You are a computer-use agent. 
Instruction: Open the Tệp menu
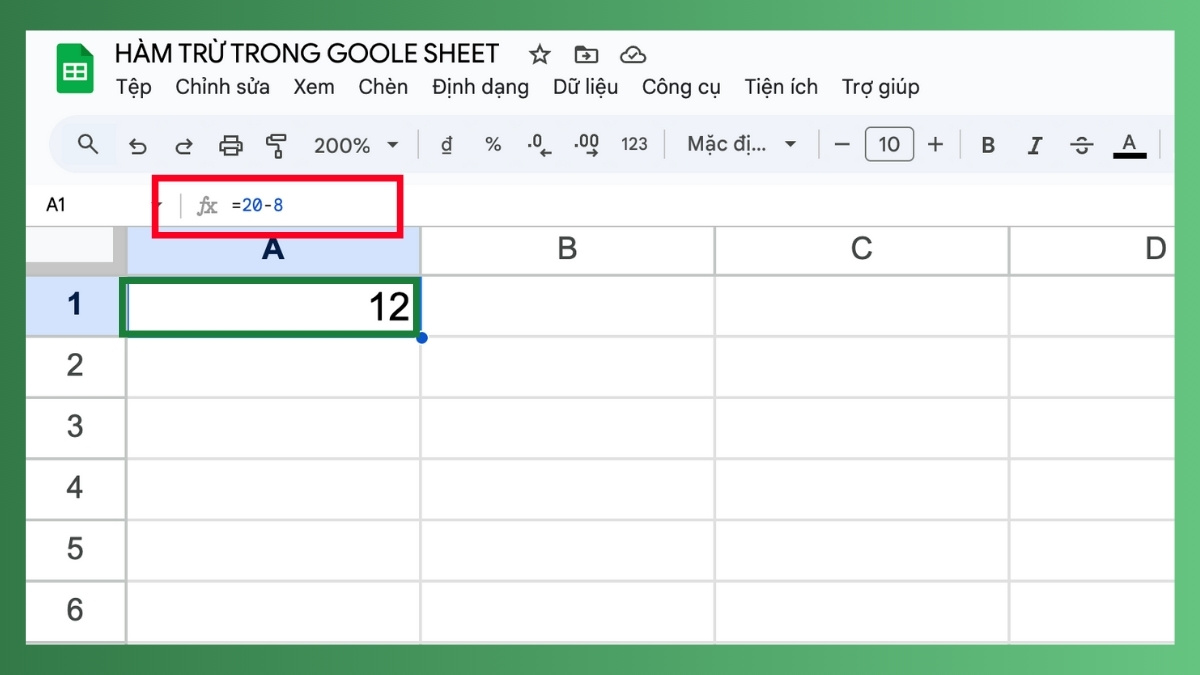(x=133, y=87)
